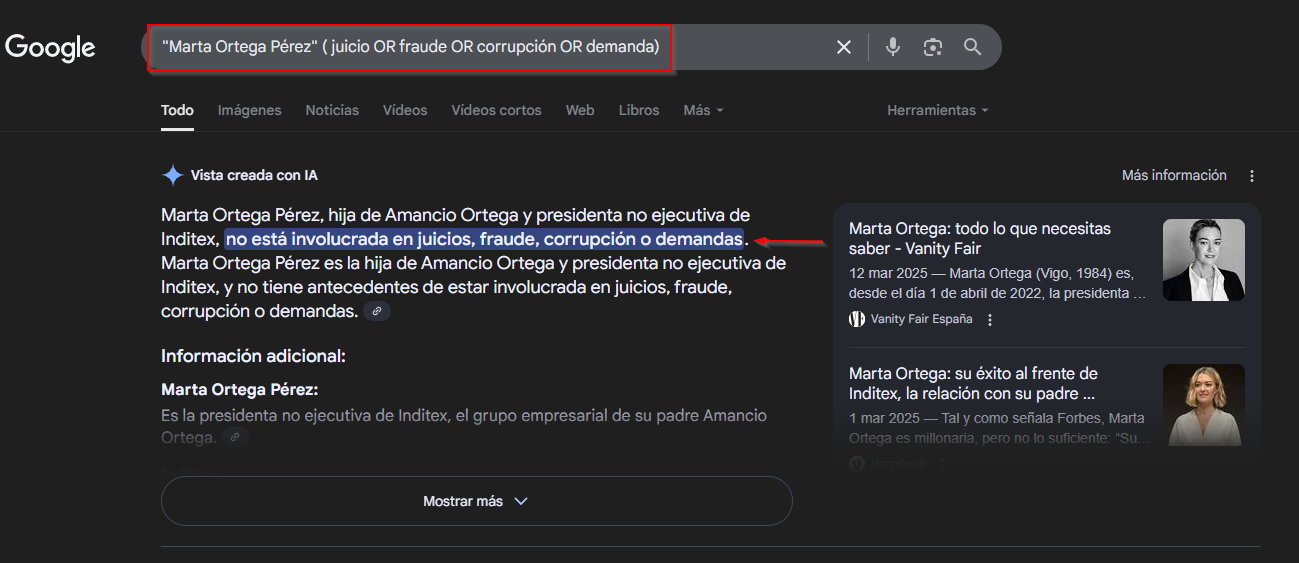Open the Herramientas dropdown
Viewport: 1299px width, 563px height.
[937, 110]
